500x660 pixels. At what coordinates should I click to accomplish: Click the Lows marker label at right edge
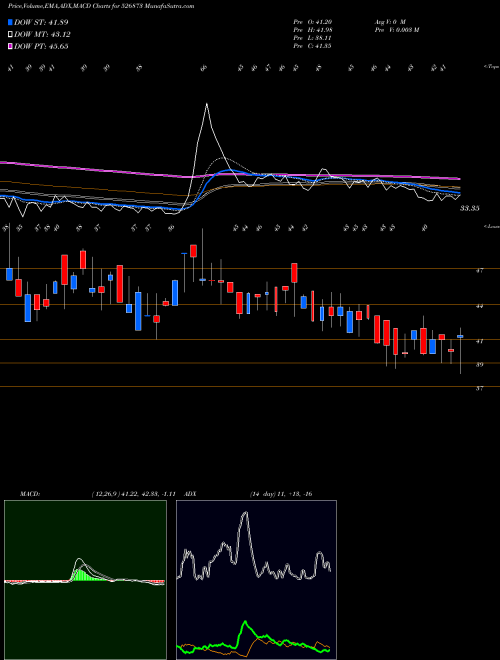492,226
